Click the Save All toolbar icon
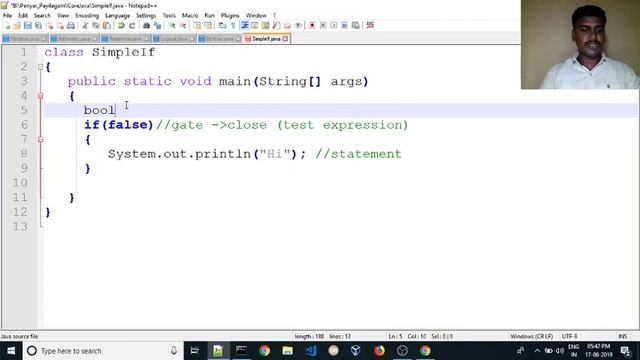 38,25
